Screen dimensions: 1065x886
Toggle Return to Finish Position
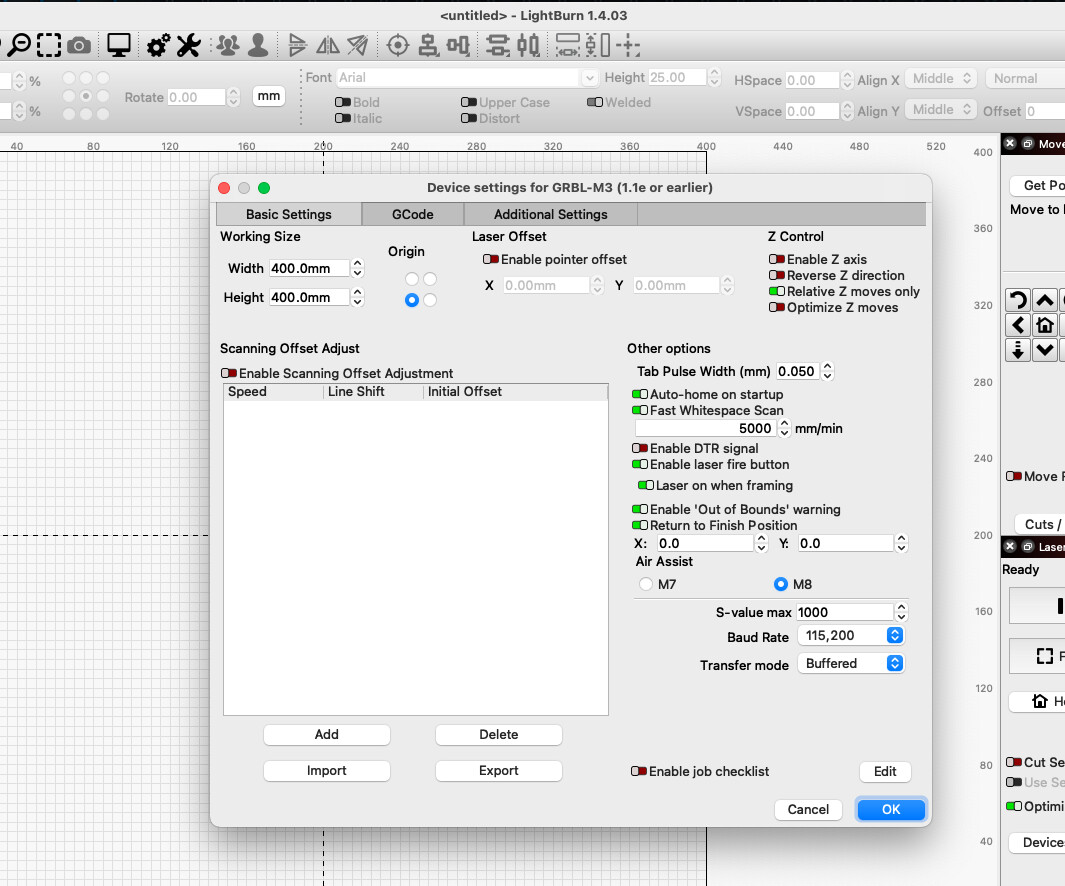point(640,525)
